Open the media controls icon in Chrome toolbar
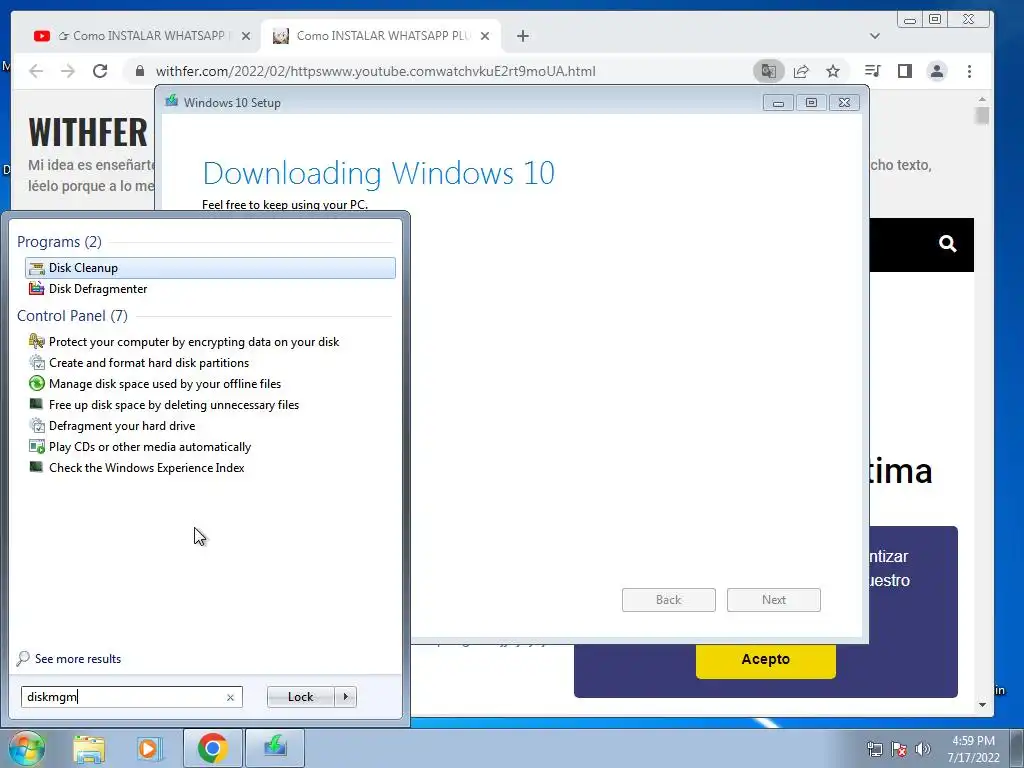Viewport: 1024px width, 768px height. point(872,71)
